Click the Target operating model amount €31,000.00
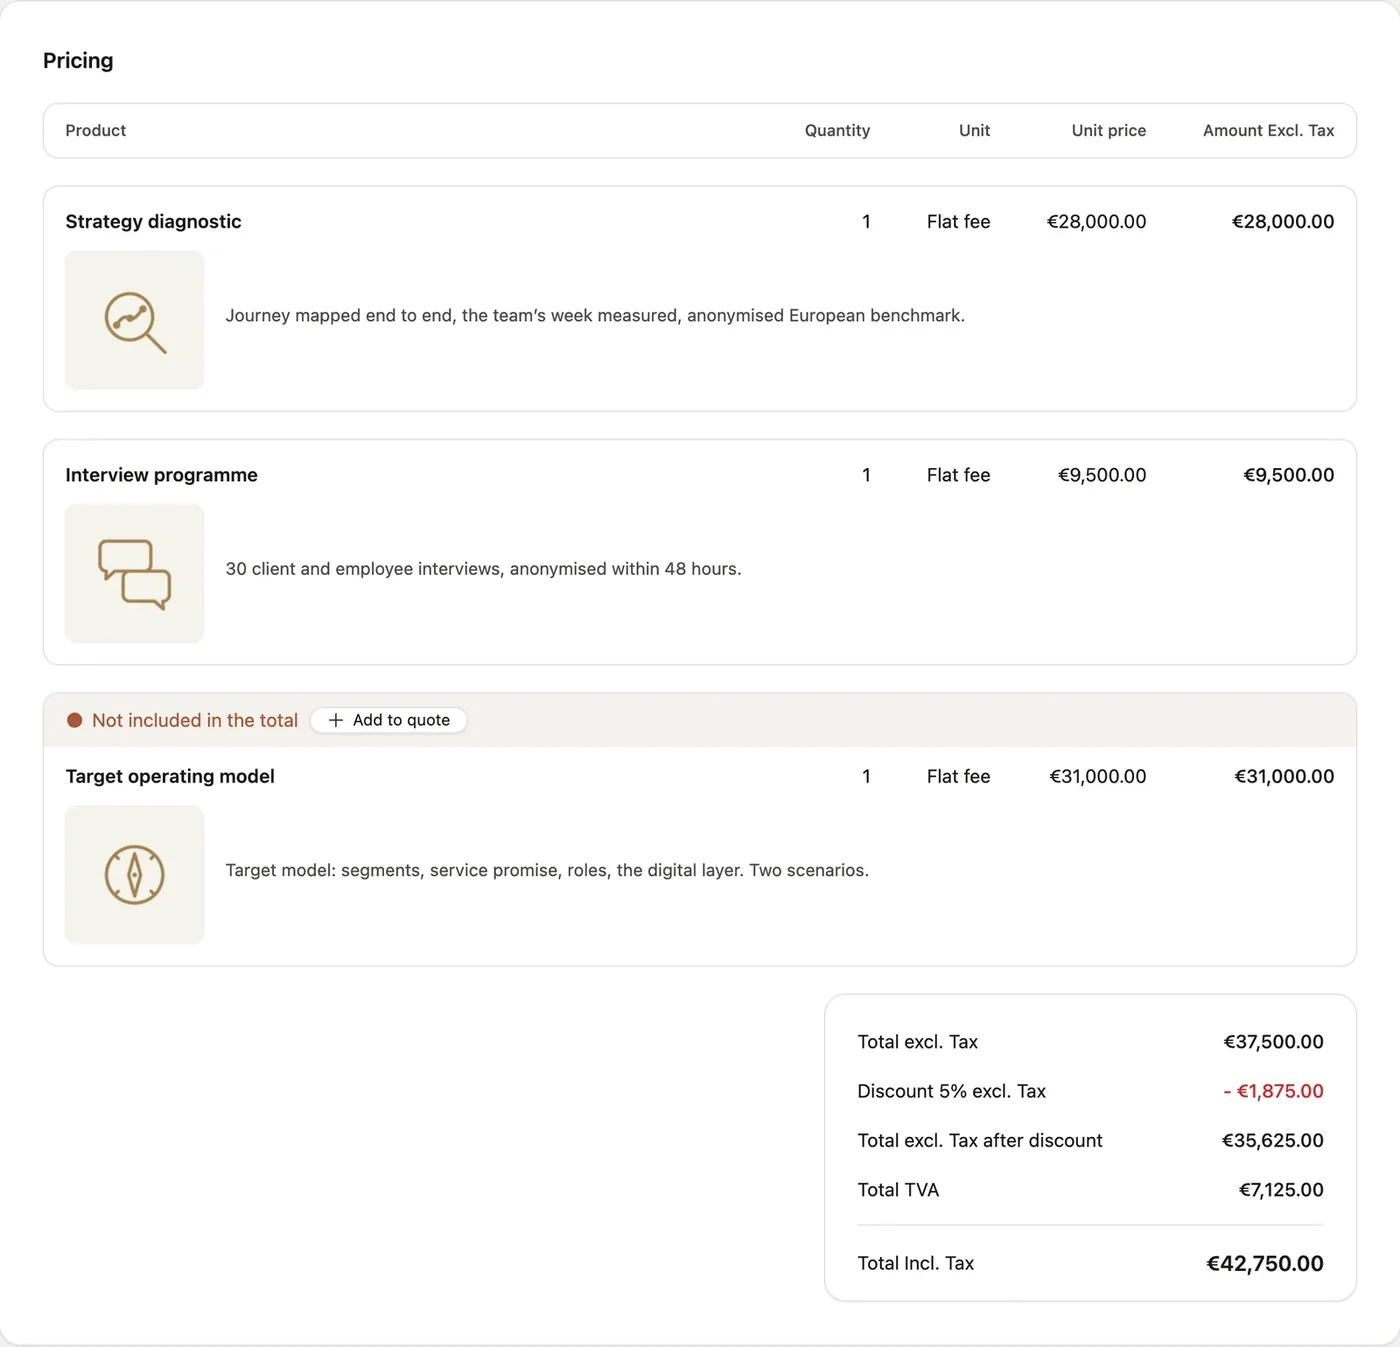 tap(1284, 777)
